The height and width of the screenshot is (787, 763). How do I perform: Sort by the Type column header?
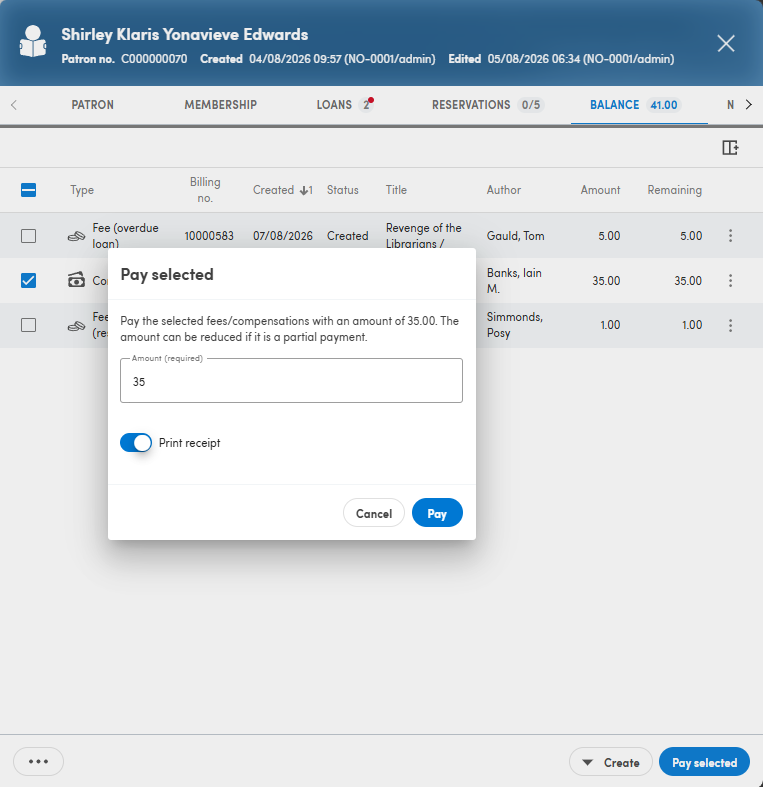(x=82, y=190)
